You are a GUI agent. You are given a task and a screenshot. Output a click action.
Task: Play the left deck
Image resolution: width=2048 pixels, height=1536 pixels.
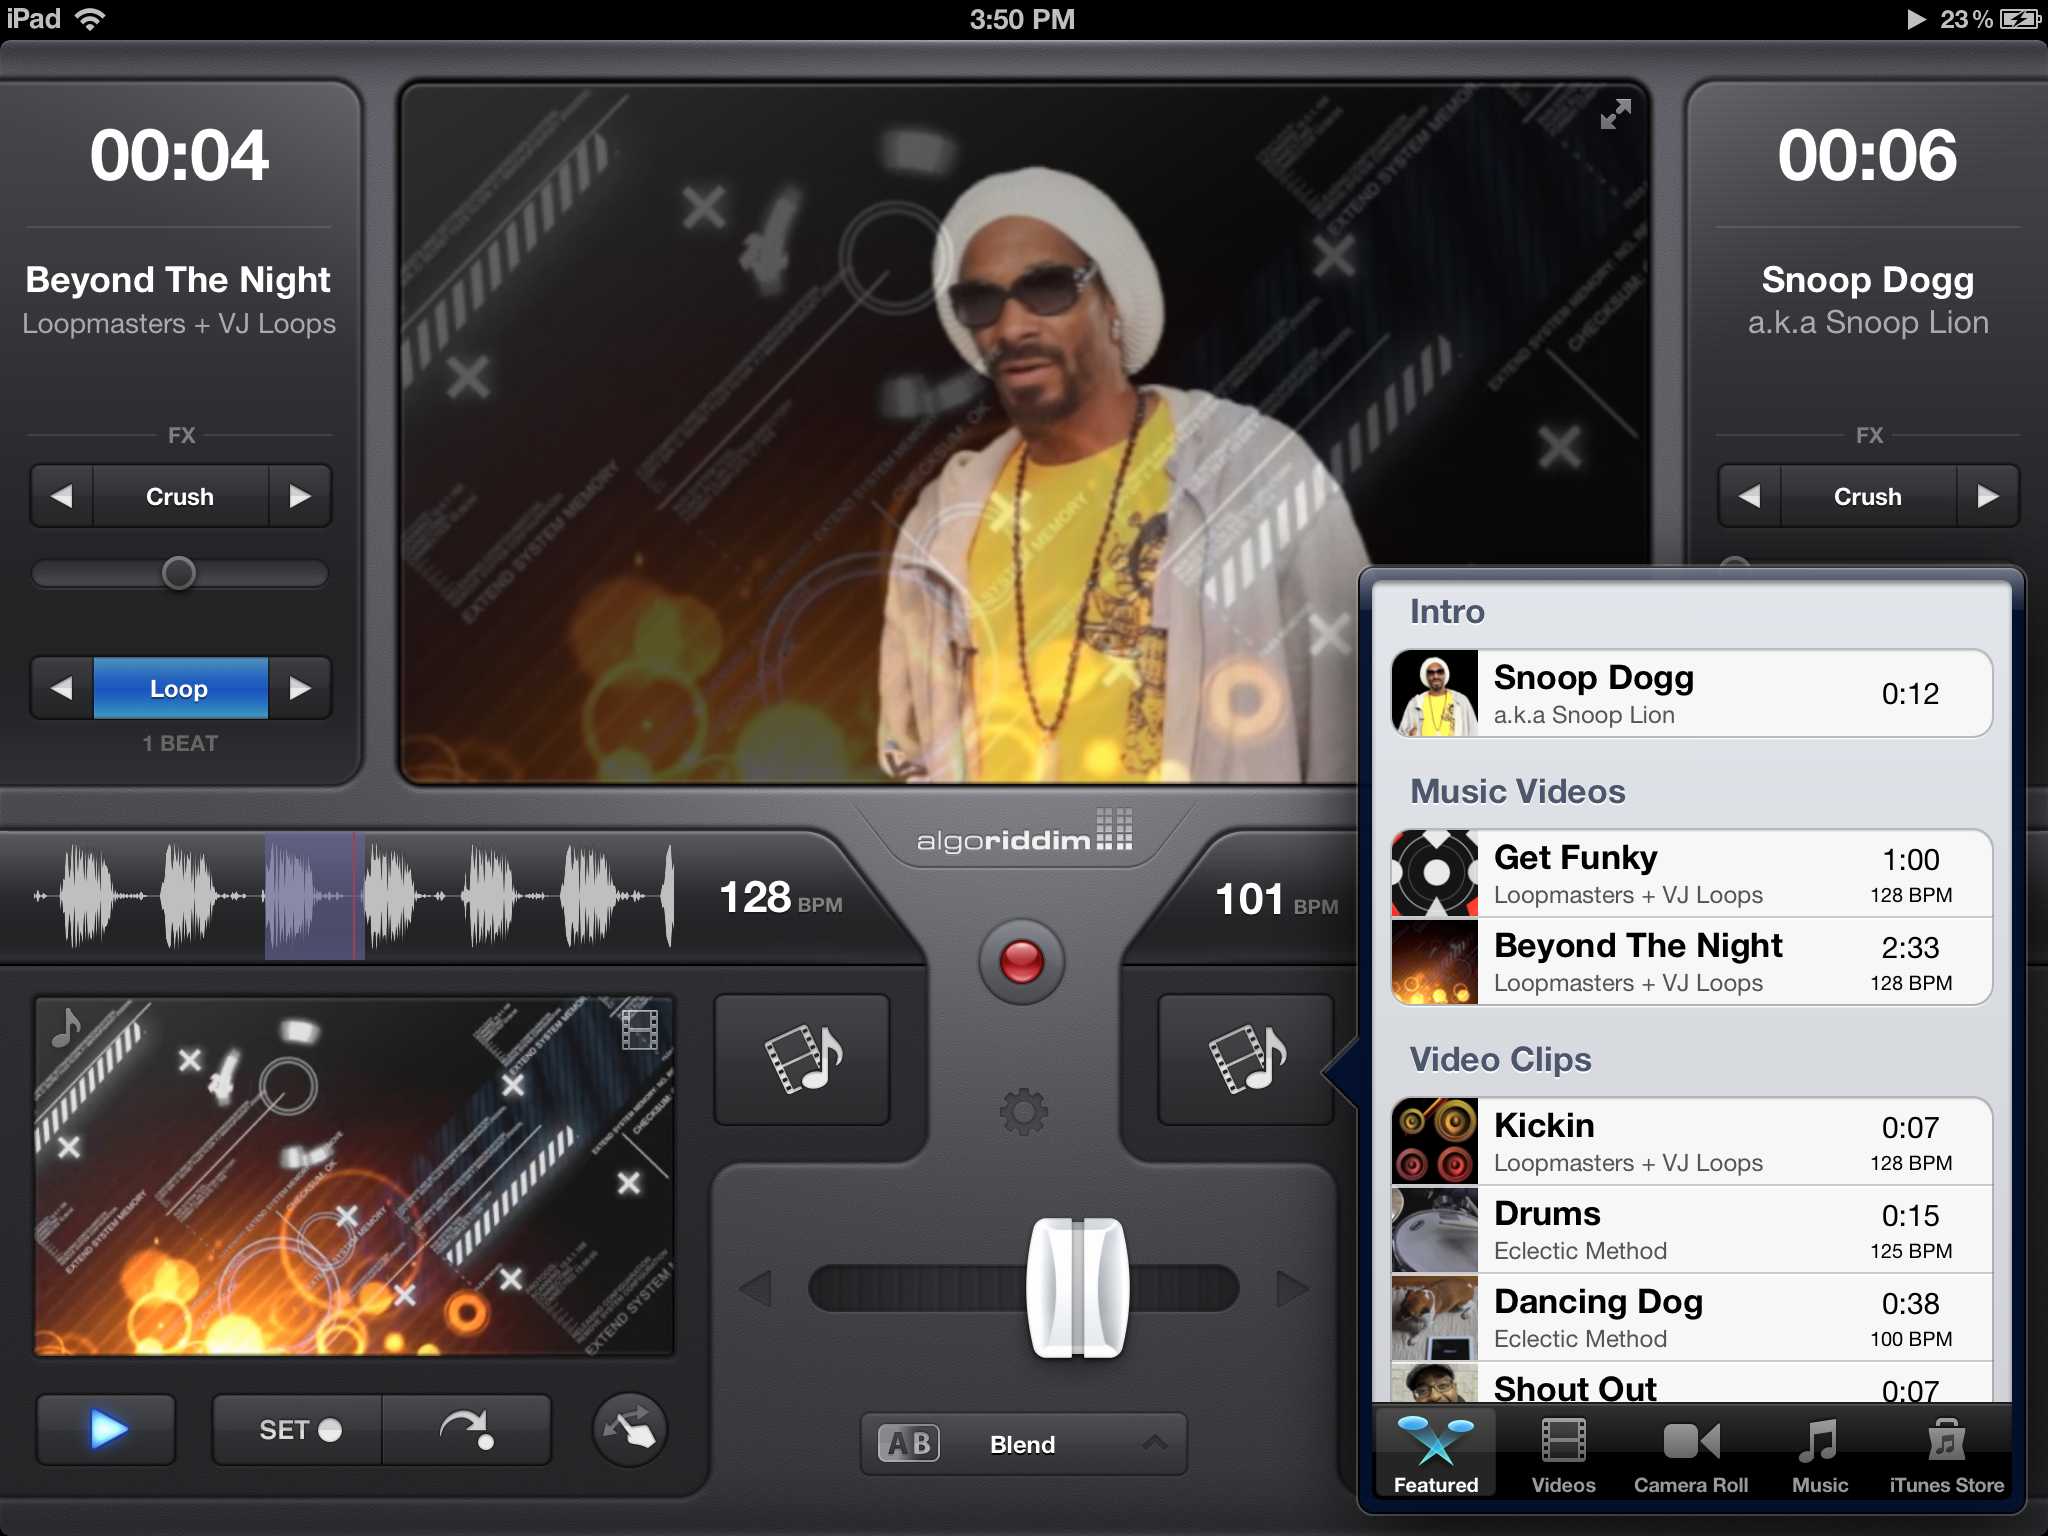107,1429
